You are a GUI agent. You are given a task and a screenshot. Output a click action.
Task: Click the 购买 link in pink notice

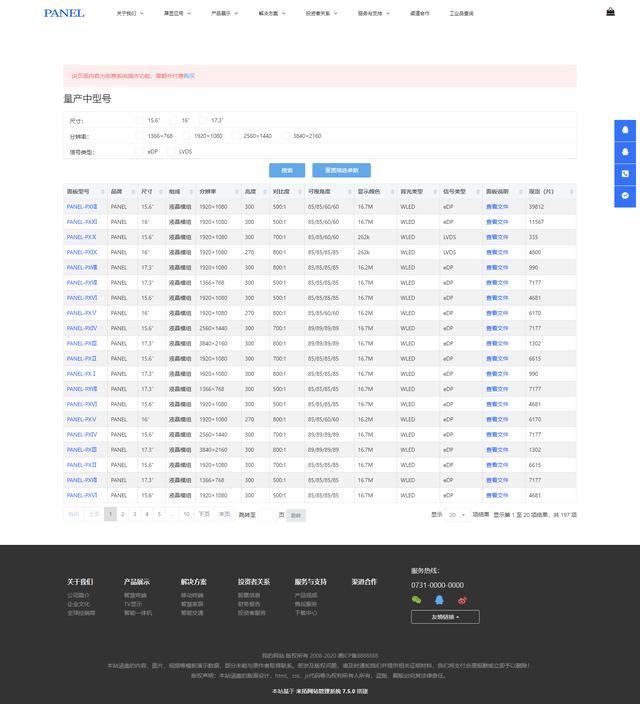(190, 76)
